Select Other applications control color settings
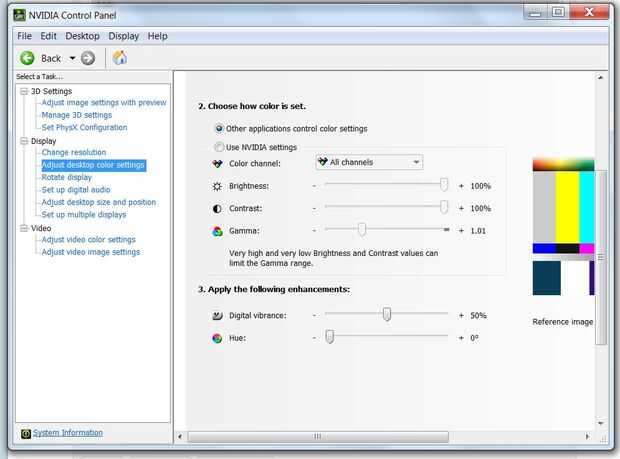Image resolution: width=620 pixels, height=459 pixels. (219, 128)
